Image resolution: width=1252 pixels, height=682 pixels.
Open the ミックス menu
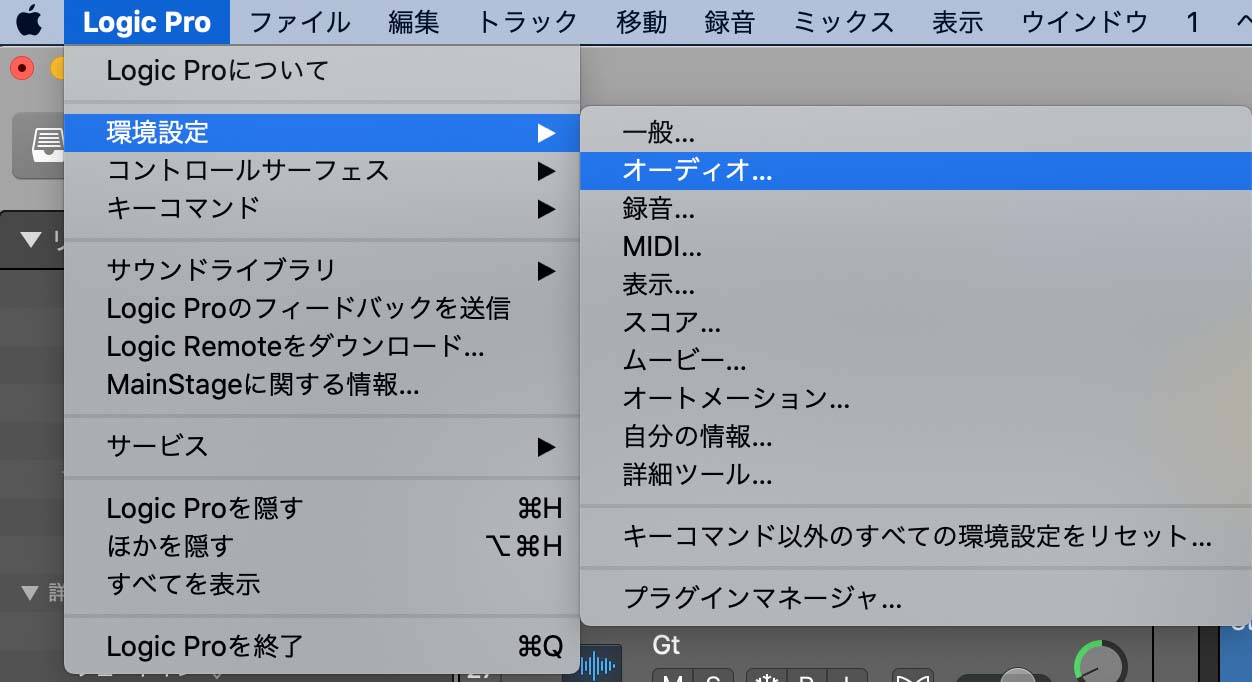pos(843,21)
